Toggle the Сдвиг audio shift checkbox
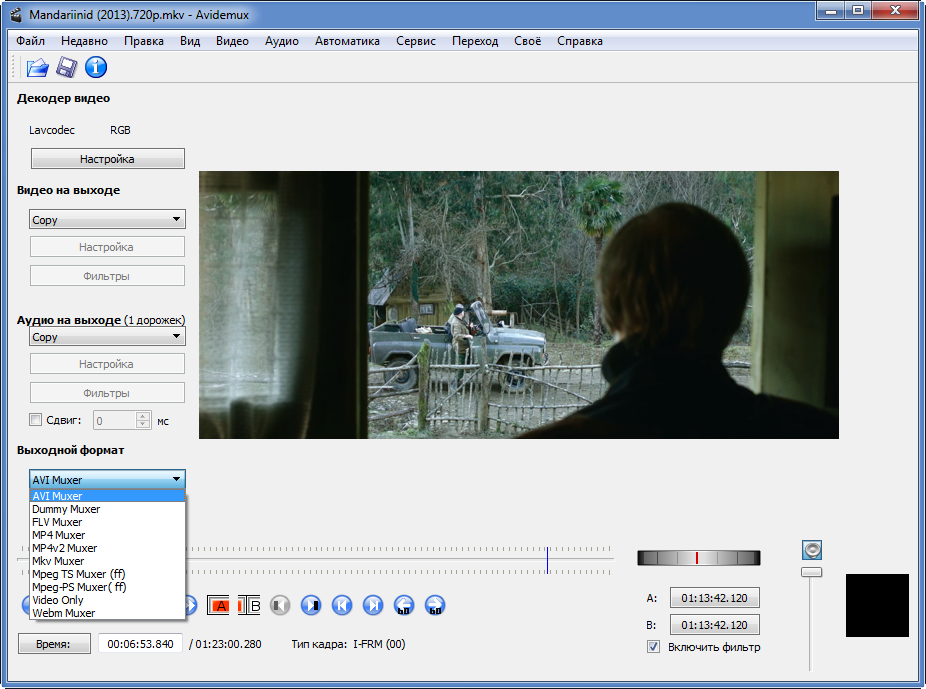 point(36,421)
